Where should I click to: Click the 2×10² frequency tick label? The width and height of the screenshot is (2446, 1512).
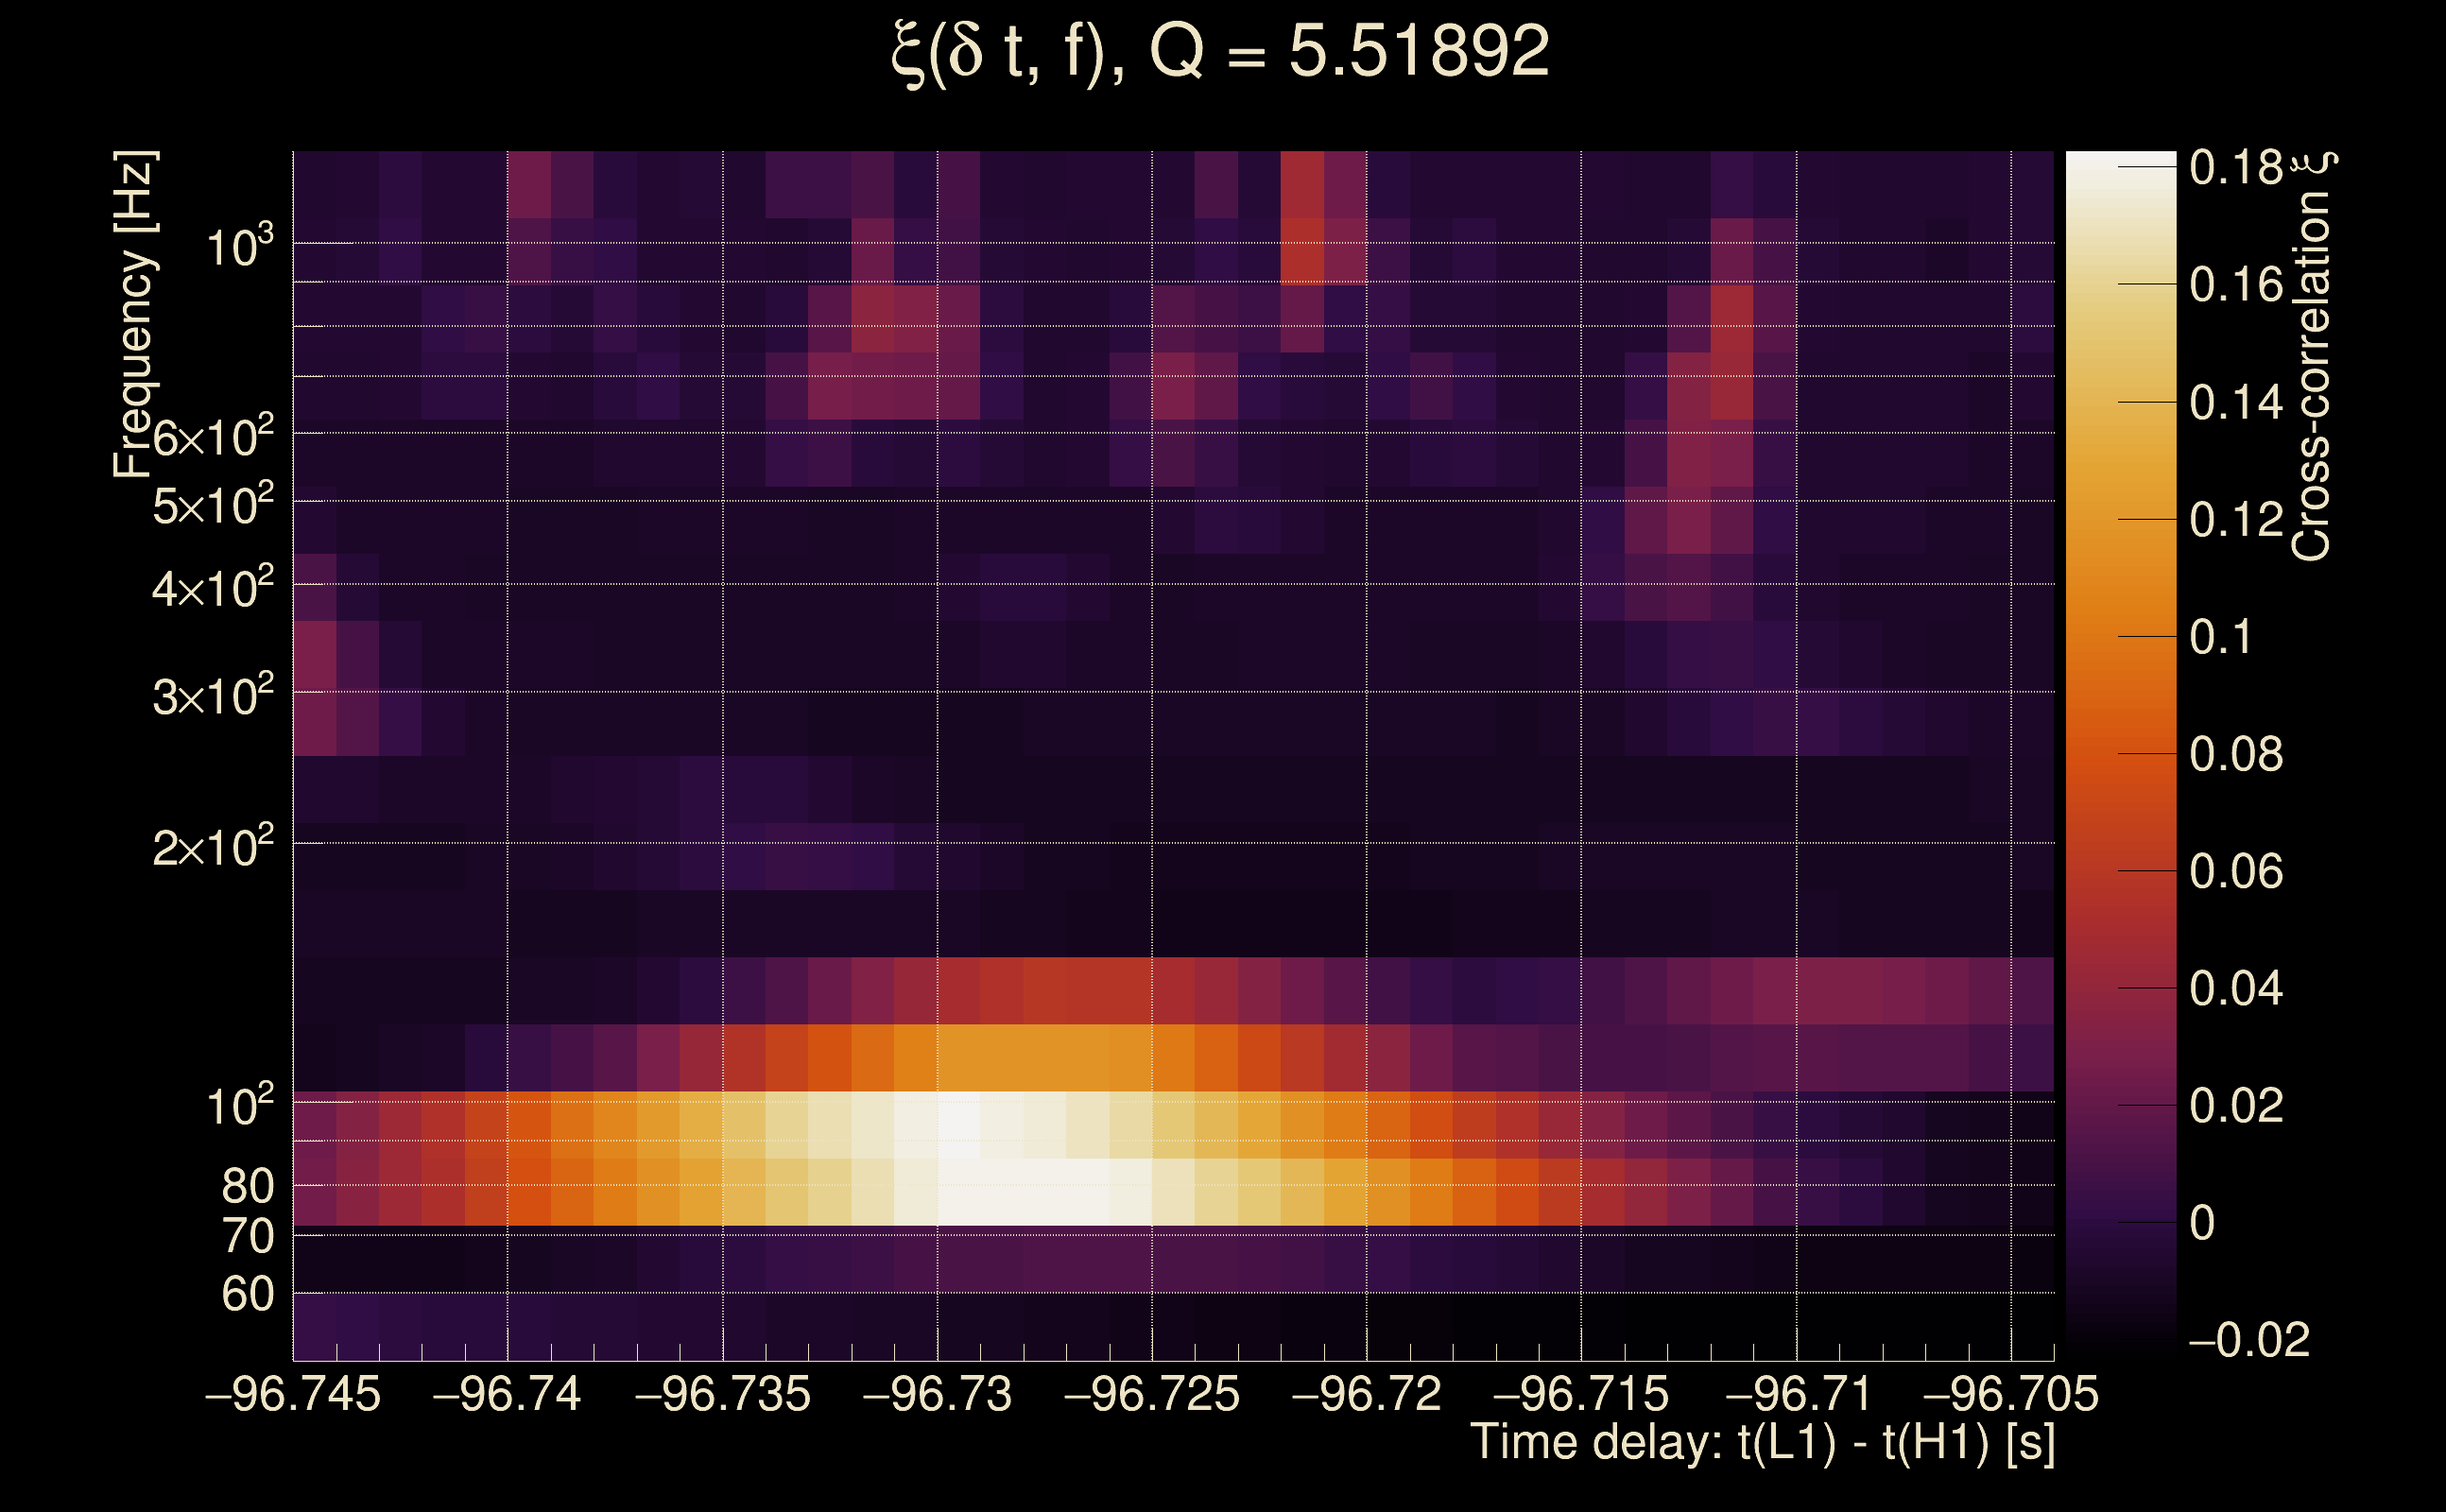213,848
